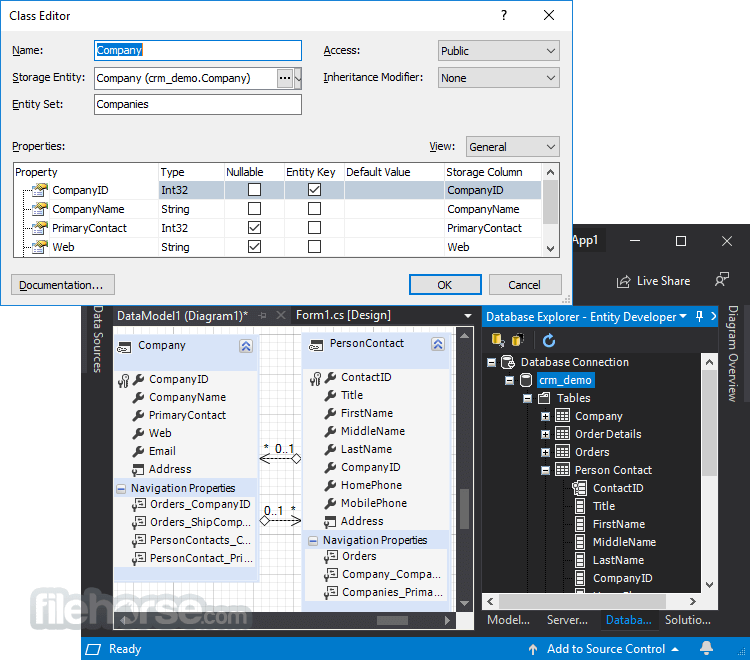This screenshot has width=750, height=660.
Task: Click the notification bell in the status bar
Action: tap(706, 648)
